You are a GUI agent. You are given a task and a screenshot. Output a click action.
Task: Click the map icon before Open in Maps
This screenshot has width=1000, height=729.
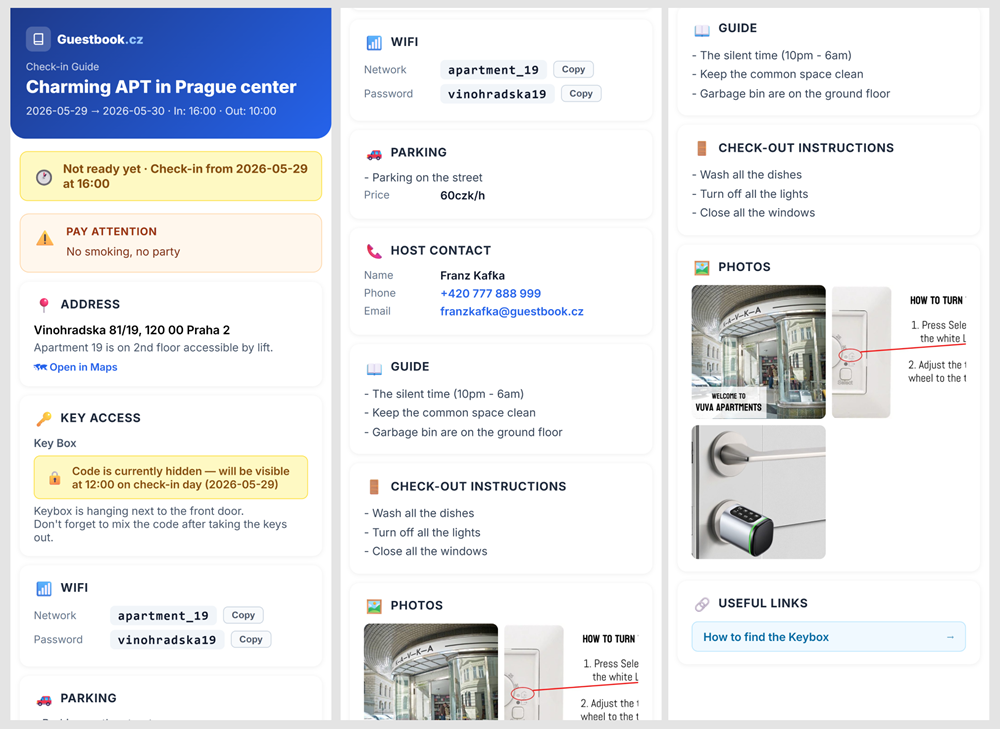click(x=40, y=367)
